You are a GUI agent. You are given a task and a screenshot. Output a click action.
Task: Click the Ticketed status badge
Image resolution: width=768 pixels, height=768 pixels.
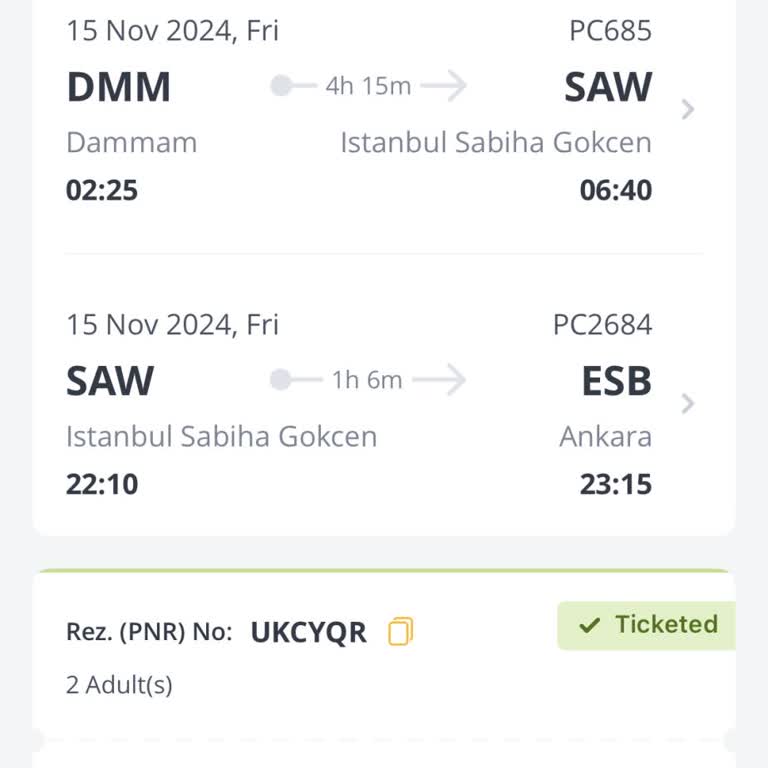point(648,625)
